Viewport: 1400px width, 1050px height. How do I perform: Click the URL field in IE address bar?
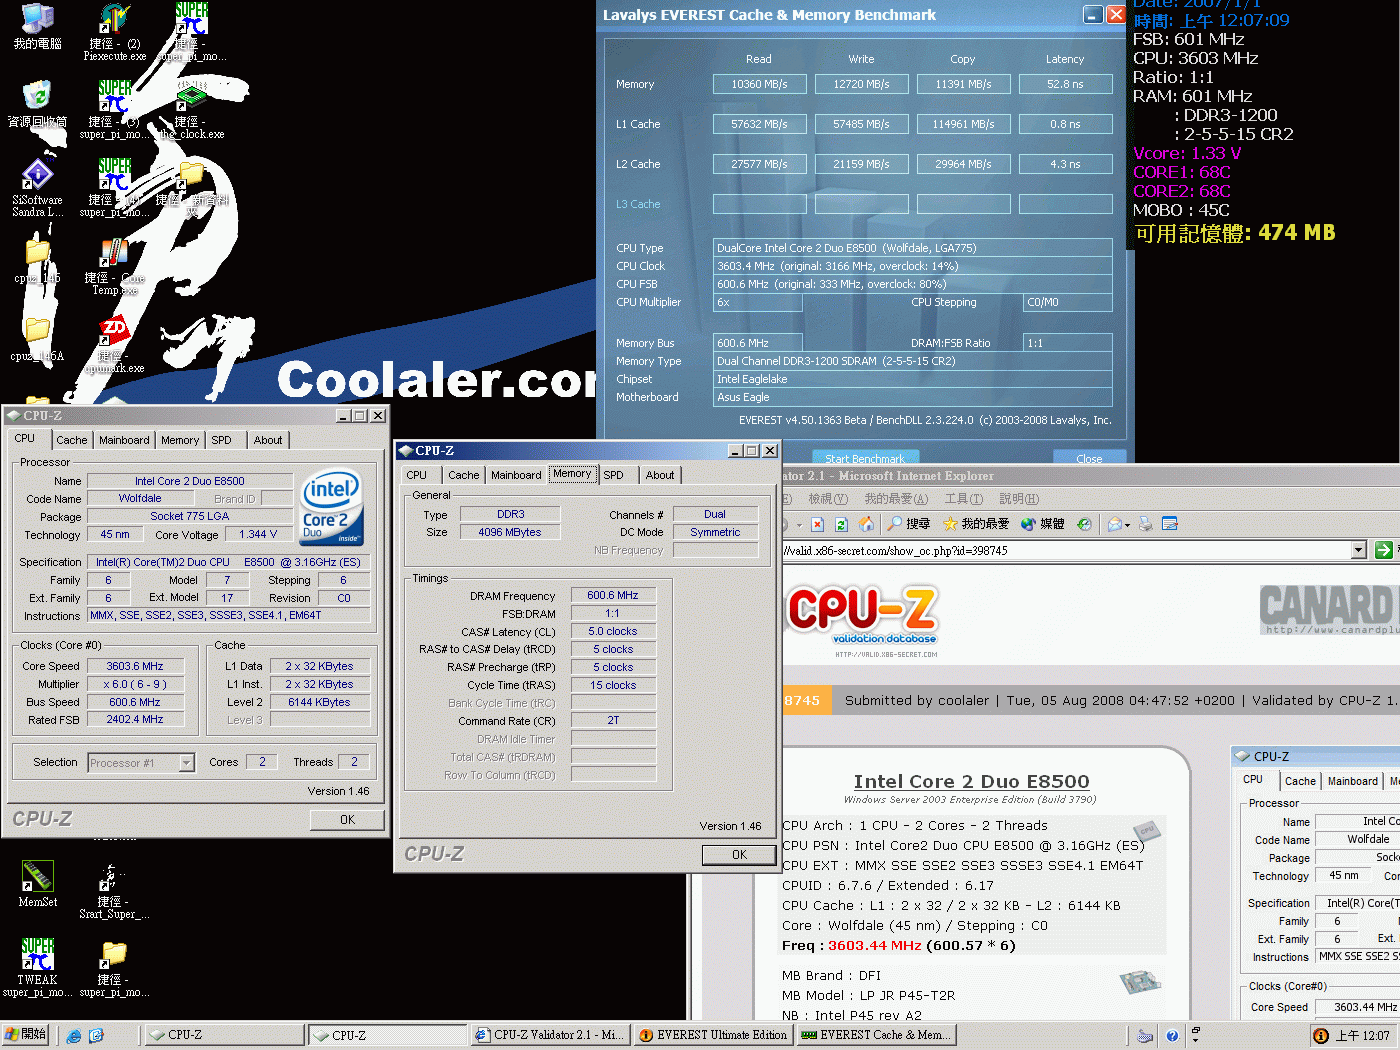1066,550
